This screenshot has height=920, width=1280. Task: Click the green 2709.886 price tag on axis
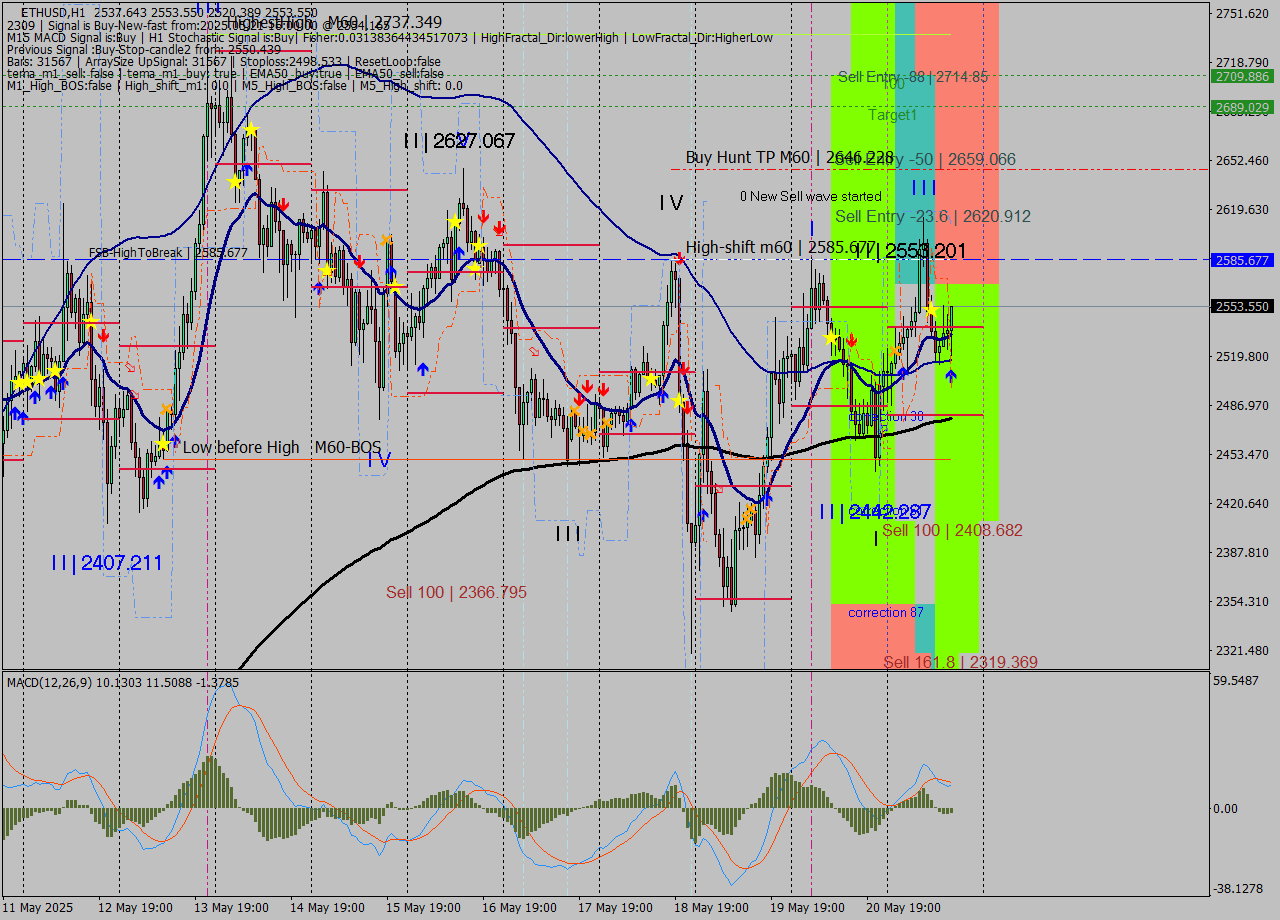tap(1241, 76)
